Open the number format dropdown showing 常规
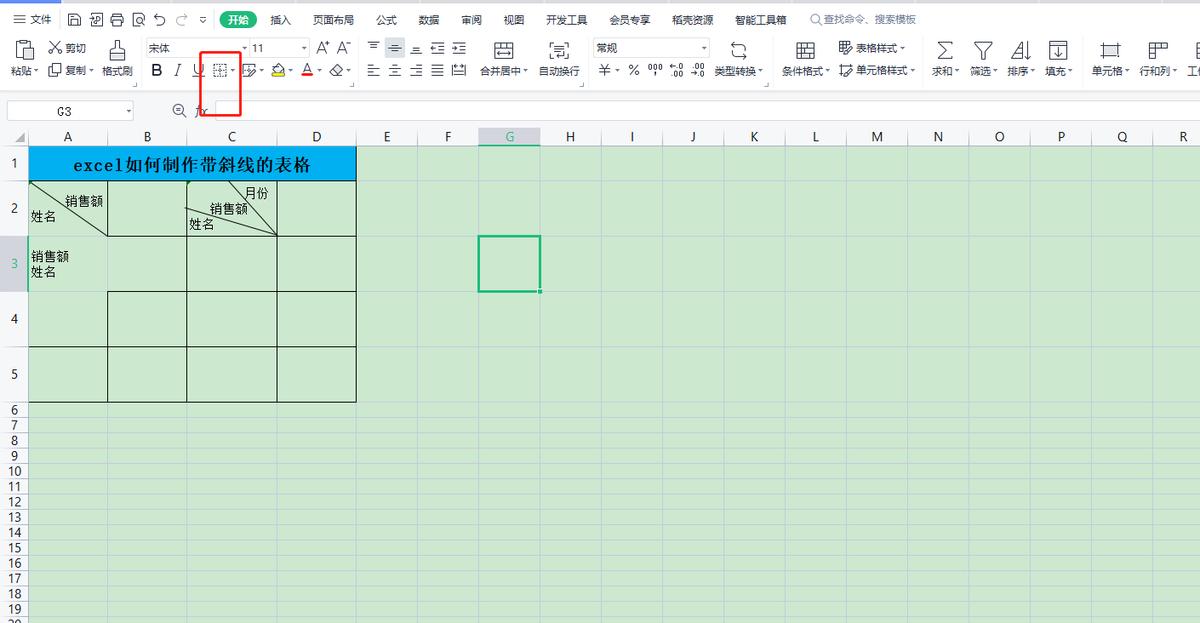1200x623 pixels. click(x=650, y=48)
